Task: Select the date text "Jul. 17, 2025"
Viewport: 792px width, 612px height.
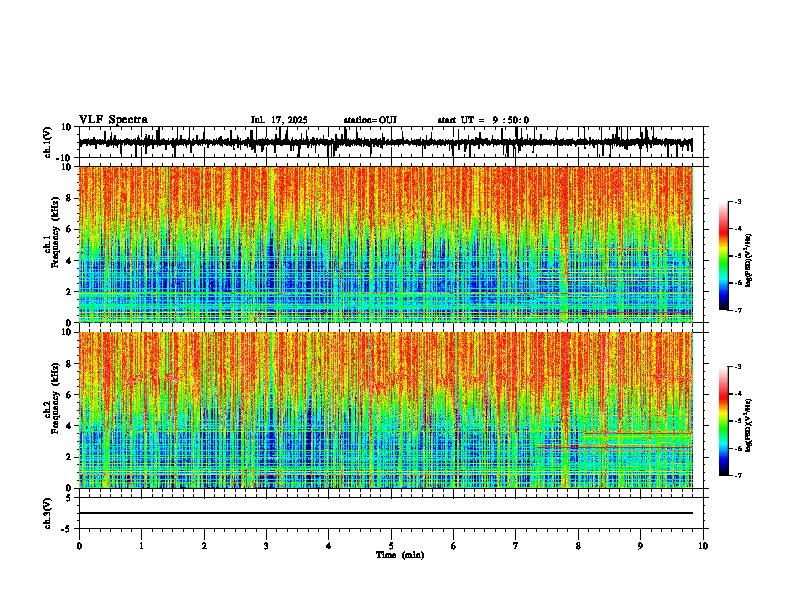Action: click(x=279, y=120)
